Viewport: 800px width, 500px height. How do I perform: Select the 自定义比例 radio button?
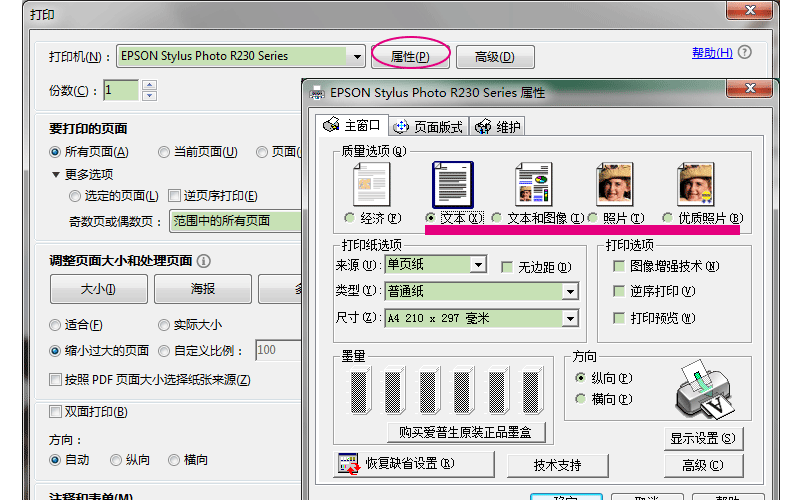coord(164,351)
